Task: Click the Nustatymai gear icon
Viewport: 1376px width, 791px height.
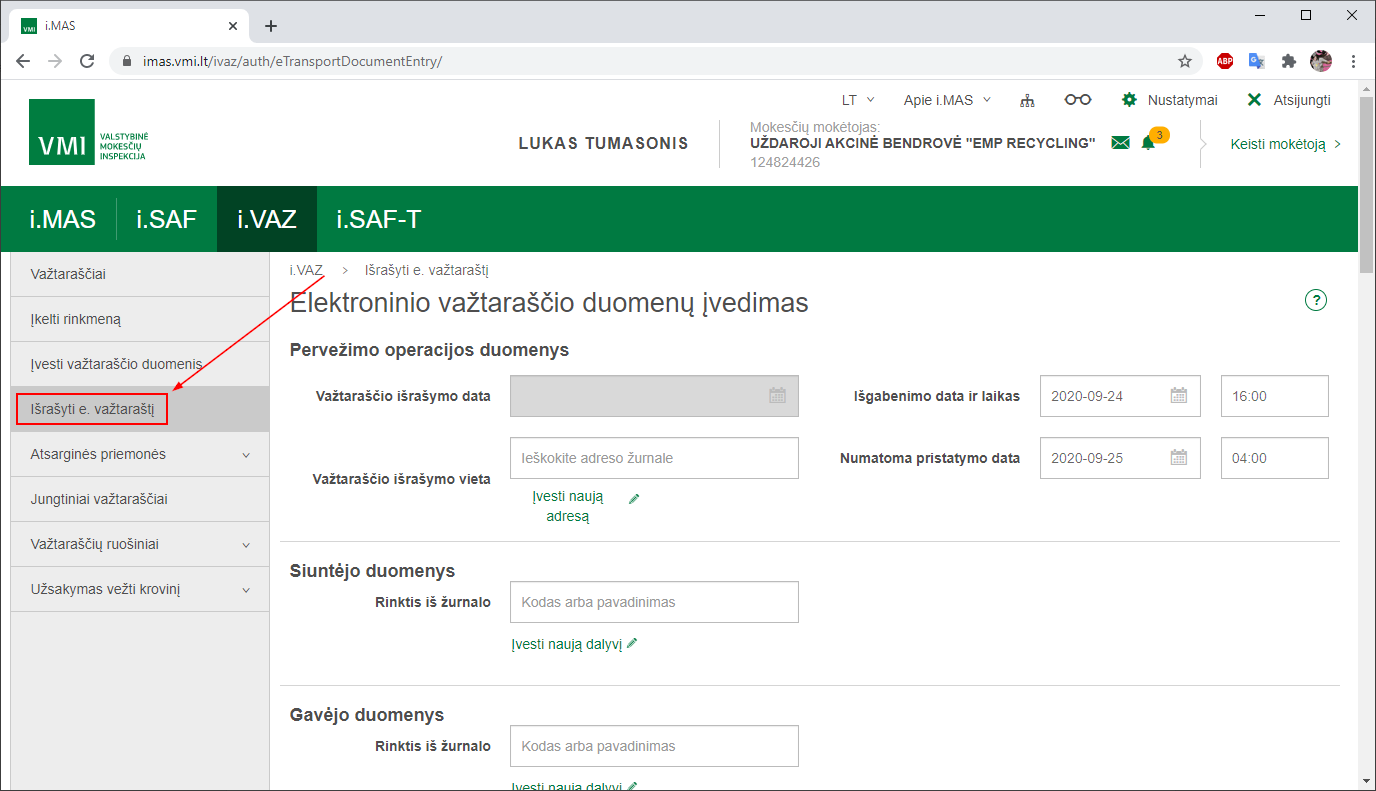Action: [x=1130, y=100]
